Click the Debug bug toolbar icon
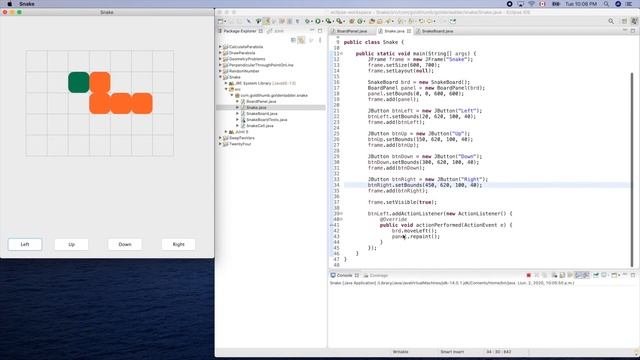 (x=307, y=21)
